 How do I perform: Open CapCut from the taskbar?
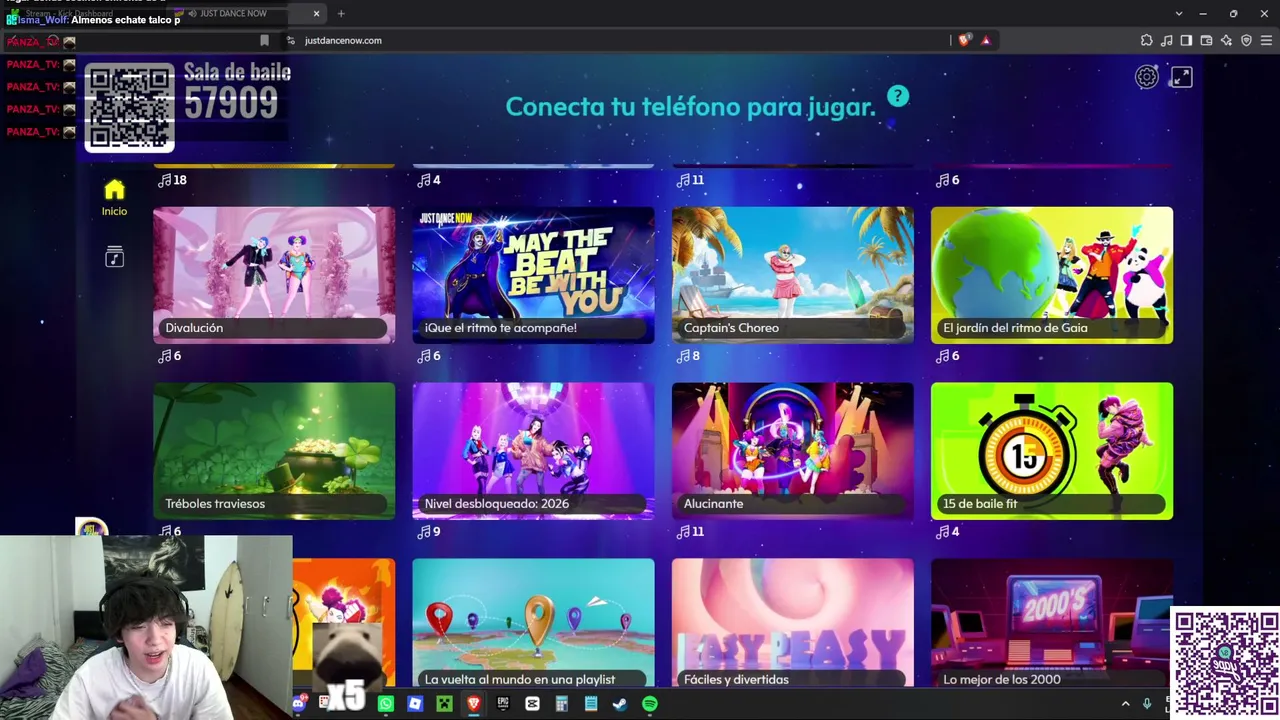coord(532,704)
